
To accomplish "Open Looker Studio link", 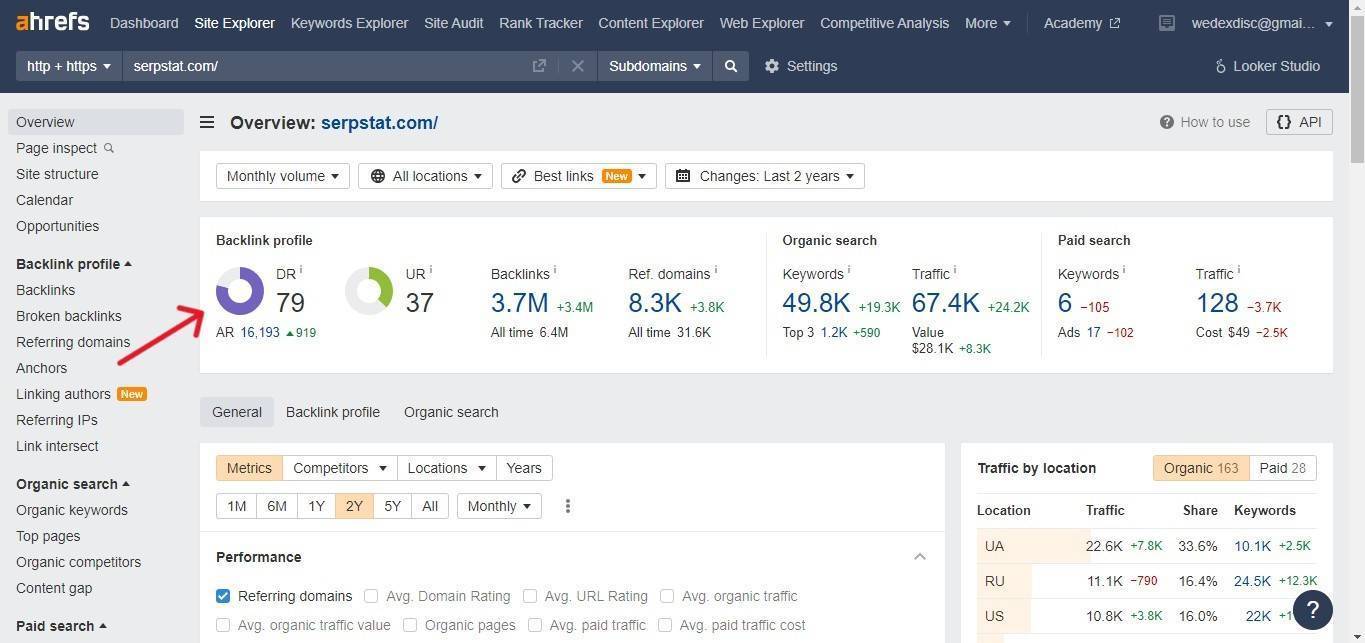I will [x=1267, y=66].
